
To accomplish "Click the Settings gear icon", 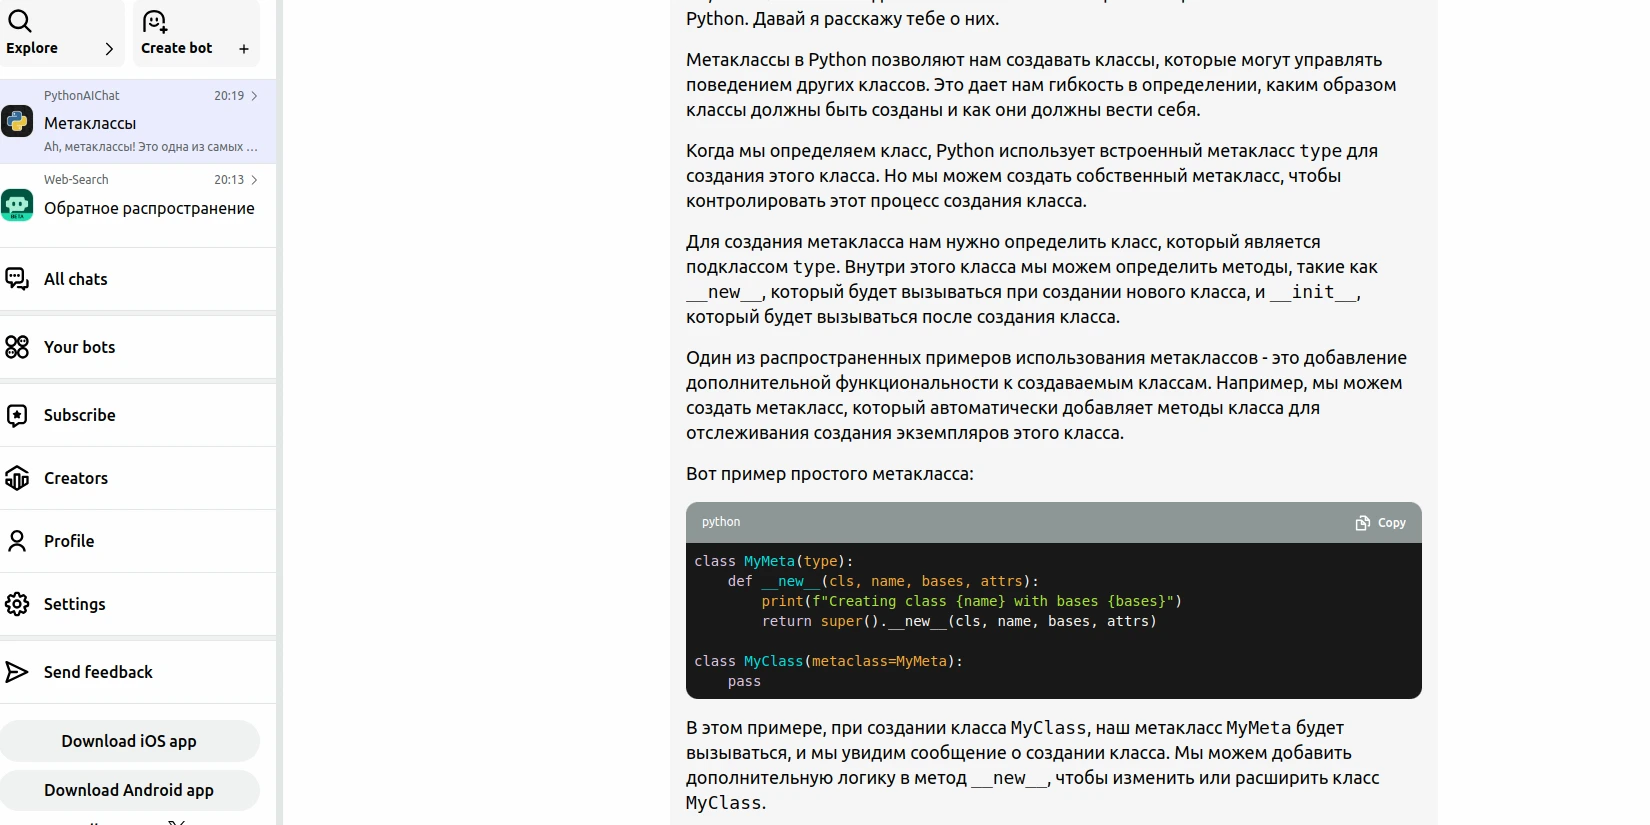I will (17, 604).
